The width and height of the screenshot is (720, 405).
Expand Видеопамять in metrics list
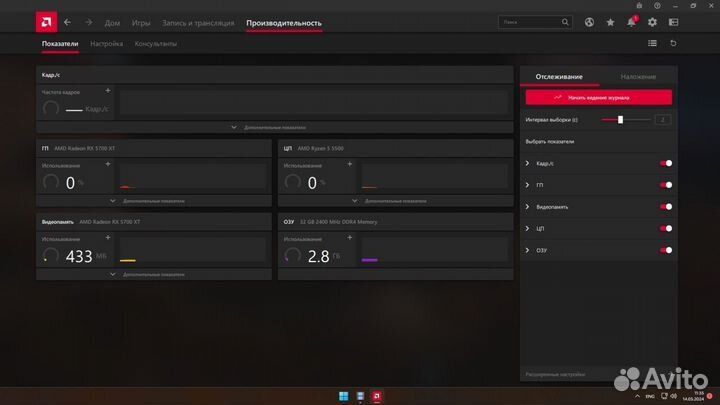[527, 207]
